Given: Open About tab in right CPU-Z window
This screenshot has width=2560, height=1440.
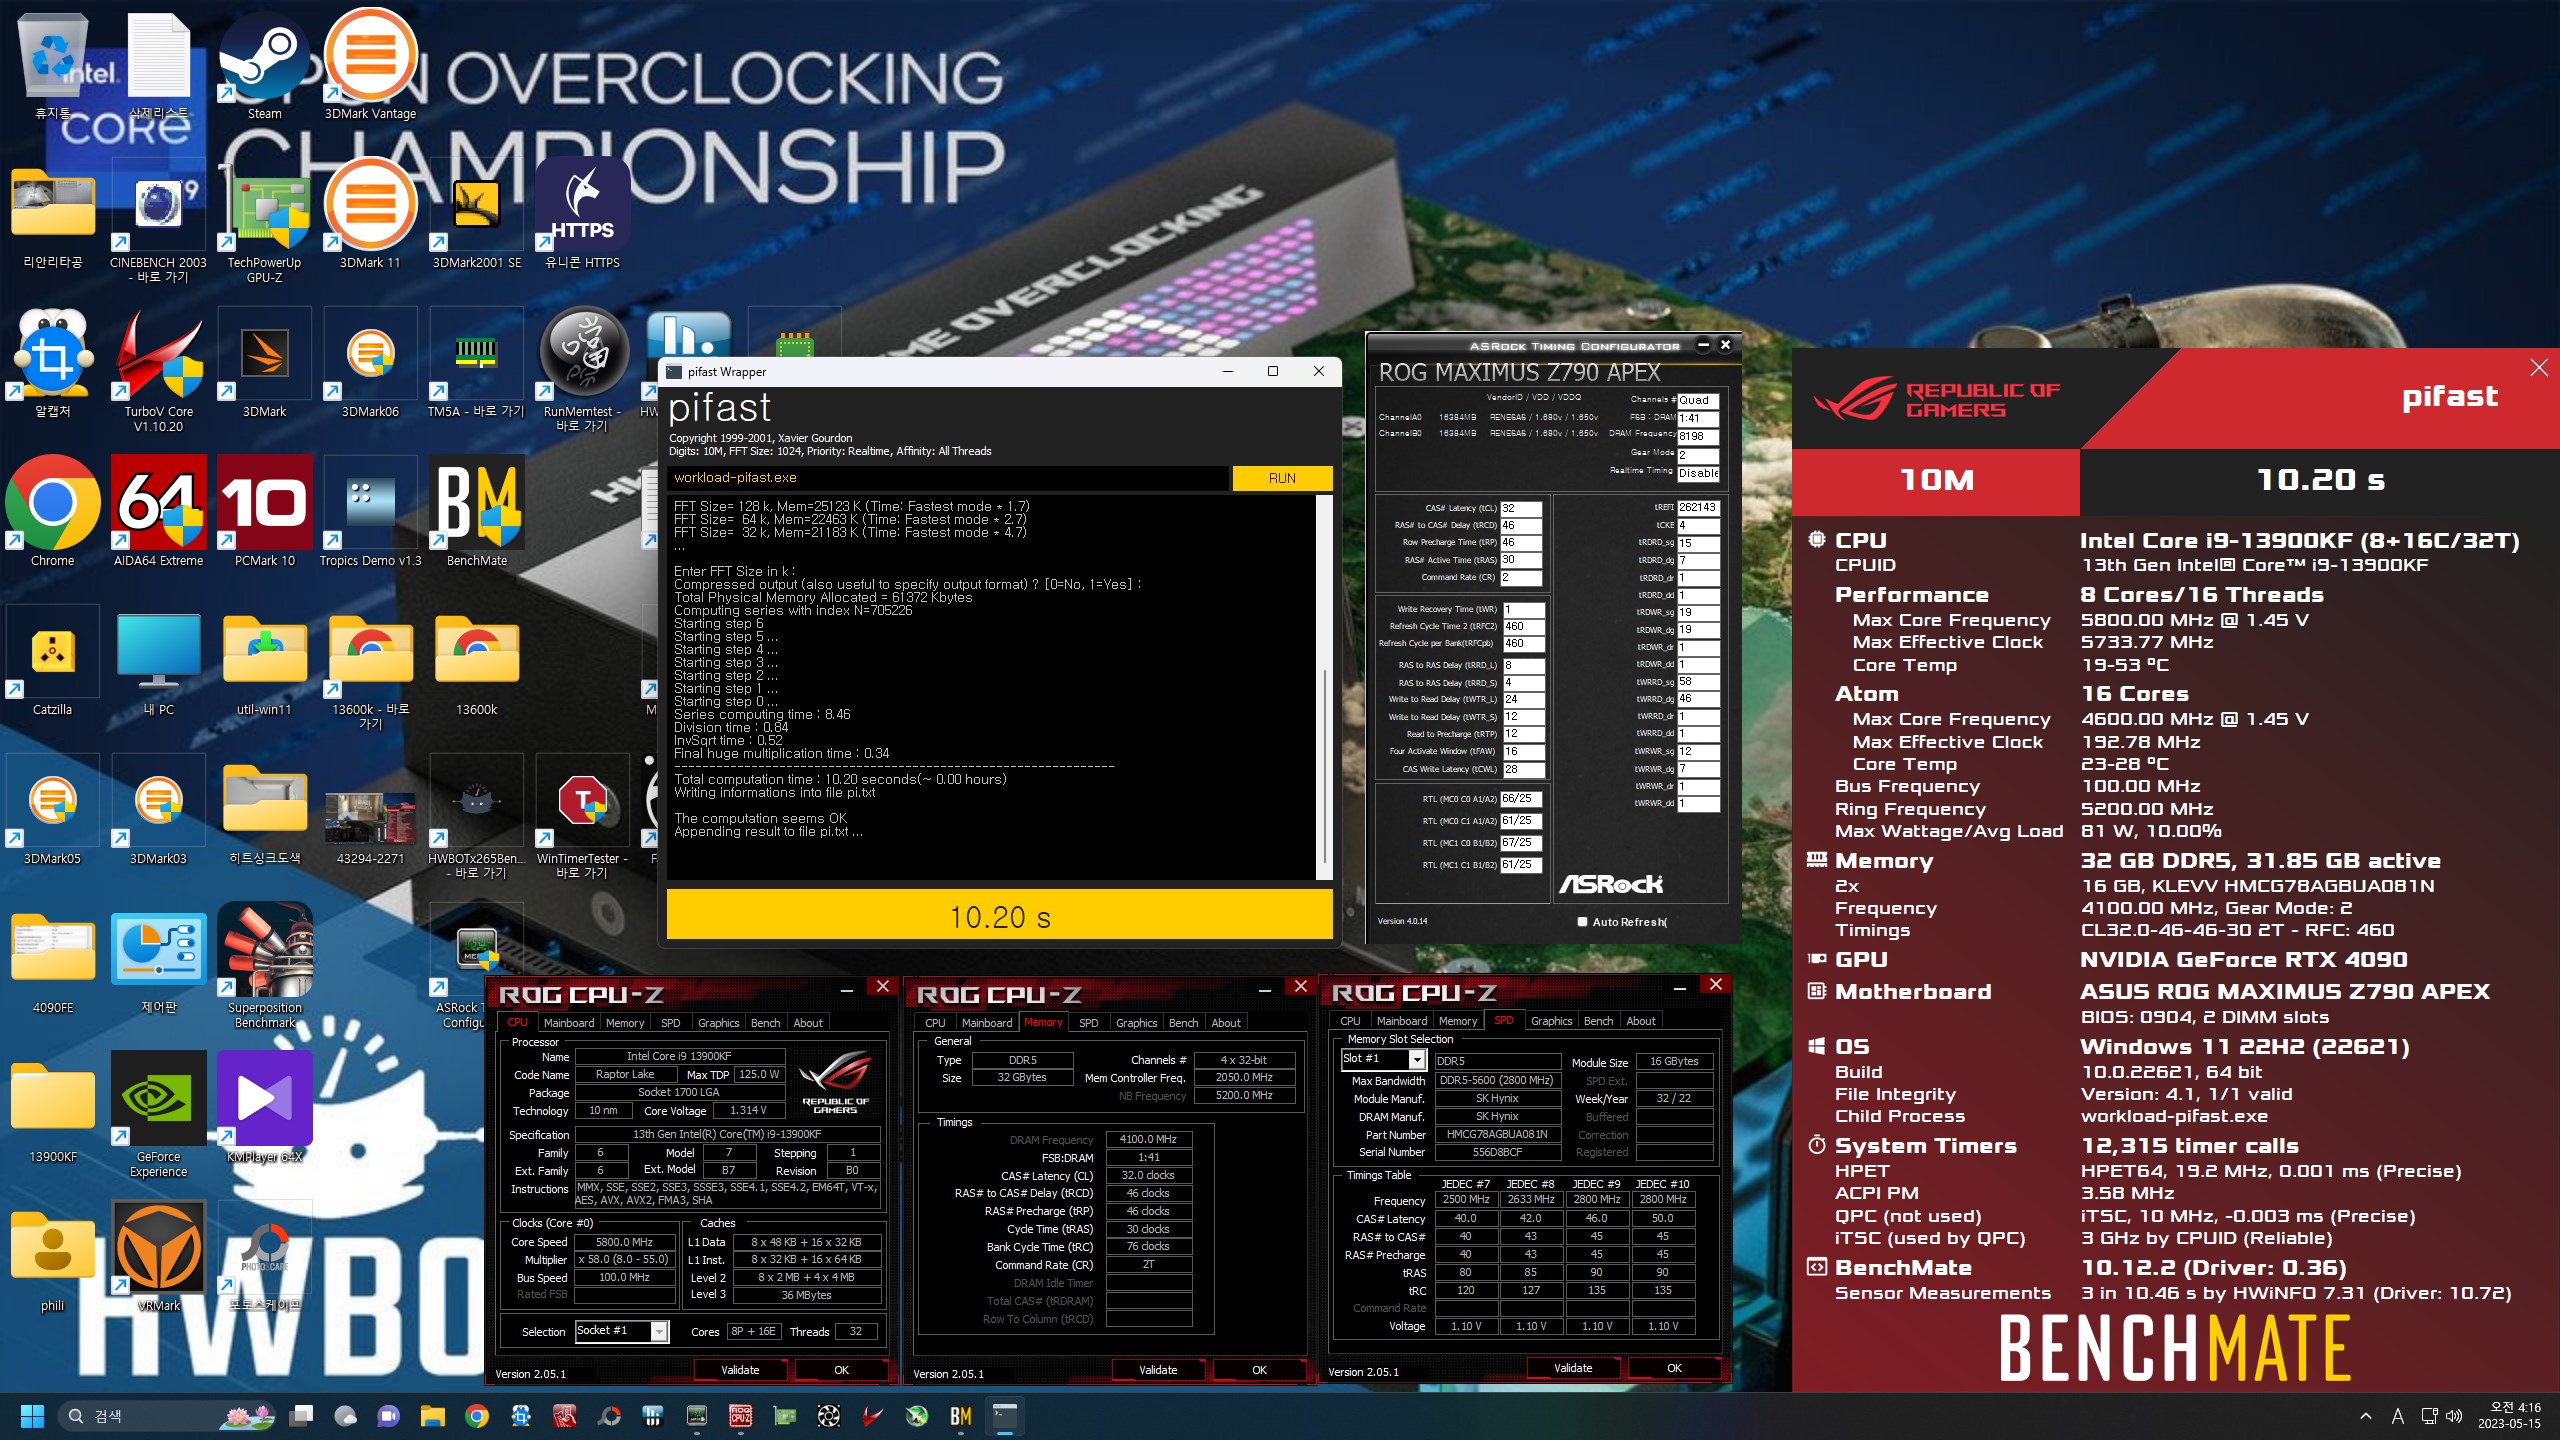Looking at the screenshot, I should point(1640,1021).
